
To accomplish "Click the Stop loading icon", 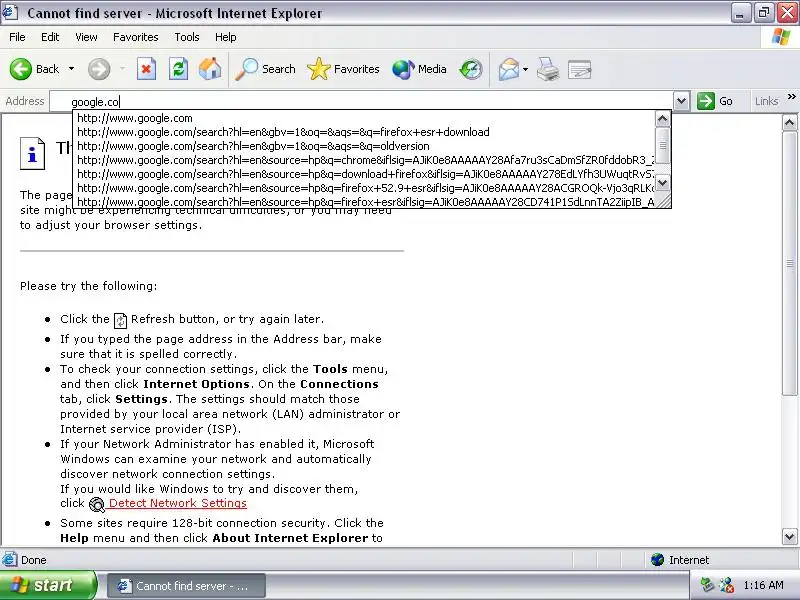I will (146, 69).
